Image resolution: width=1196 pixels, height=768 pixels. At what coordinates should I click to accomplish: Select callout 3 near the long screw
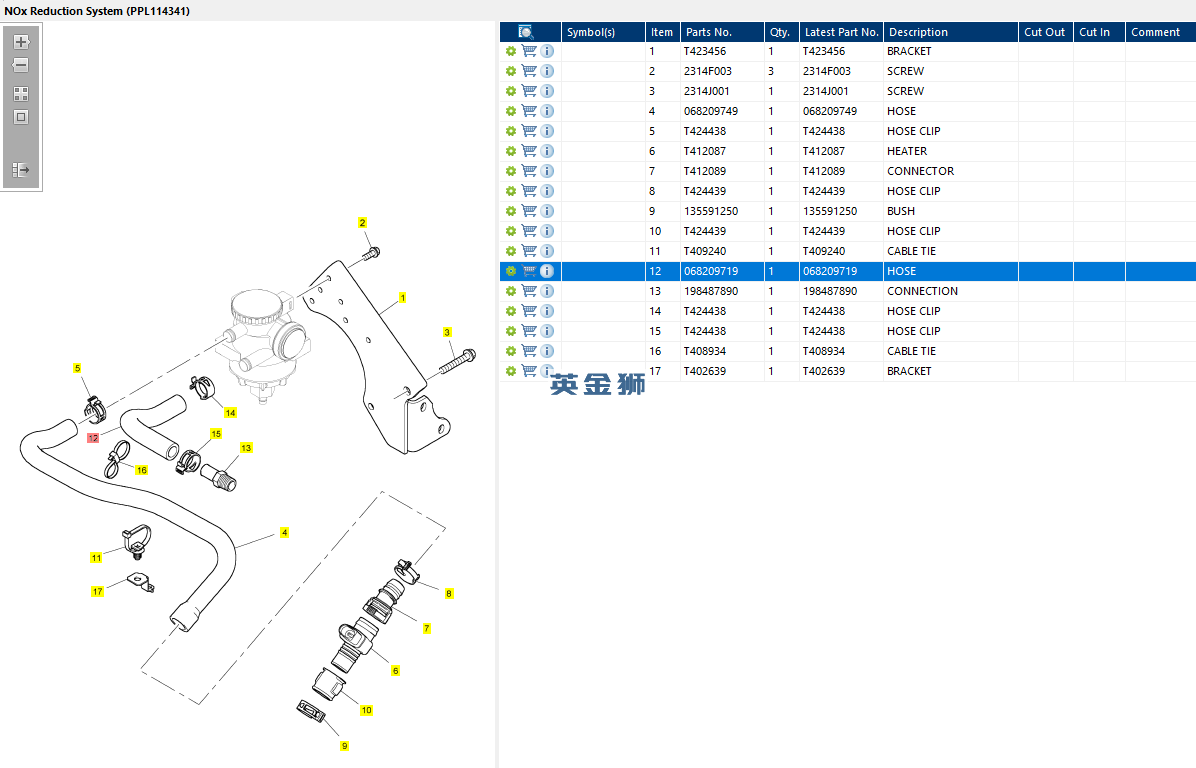(447, 332)
